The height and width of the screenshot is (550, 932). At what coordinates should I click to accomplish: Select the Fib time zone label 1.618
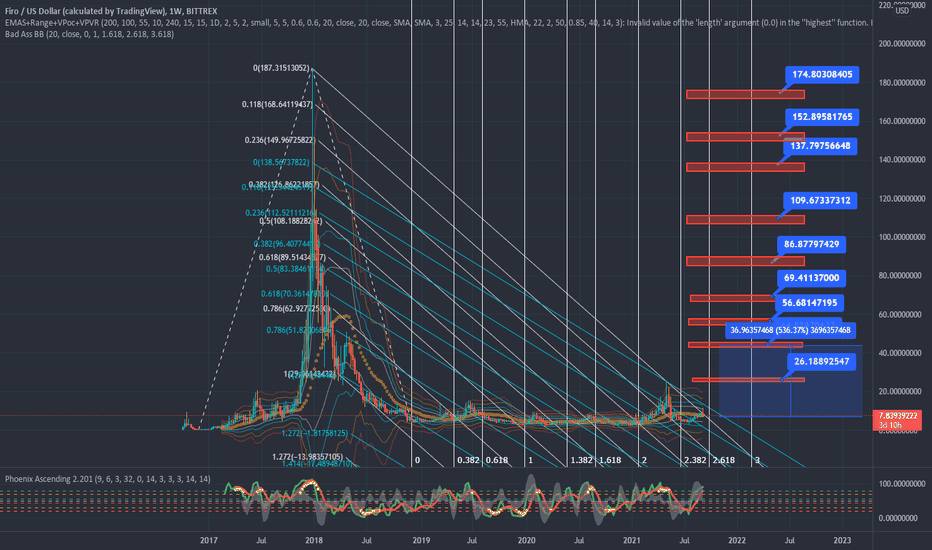[x=610, y=460]
